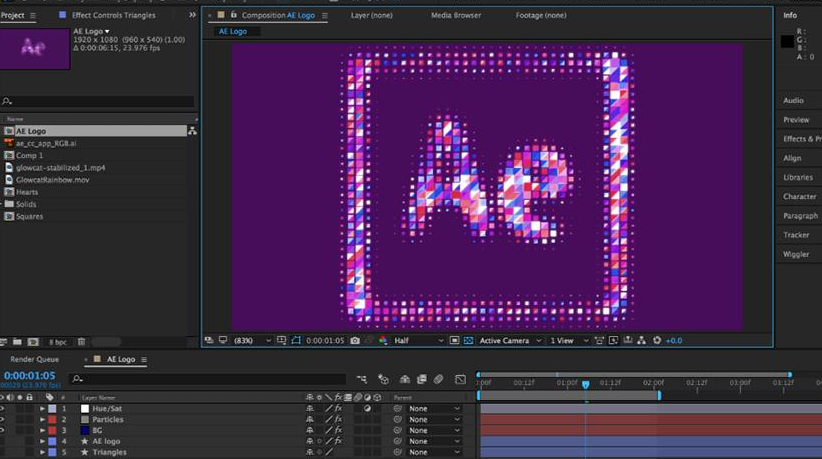The image size is (822, 459).
Task: Expand the Particles layer properties
Action: point(42,419)
